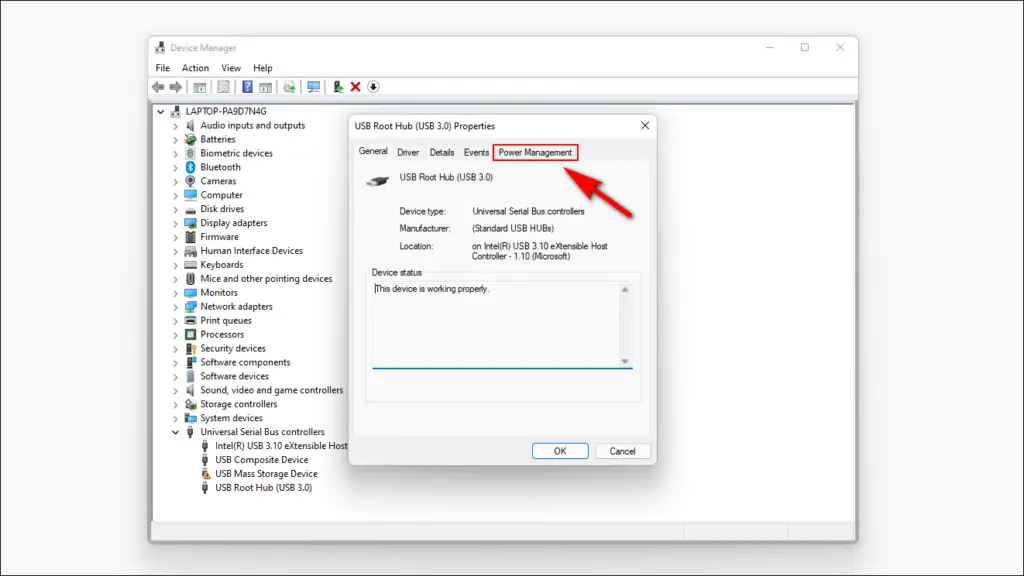This screenshot has width=1024, height=576.
Task: Click the Cameras category icon
Action: tap(190, 181)
